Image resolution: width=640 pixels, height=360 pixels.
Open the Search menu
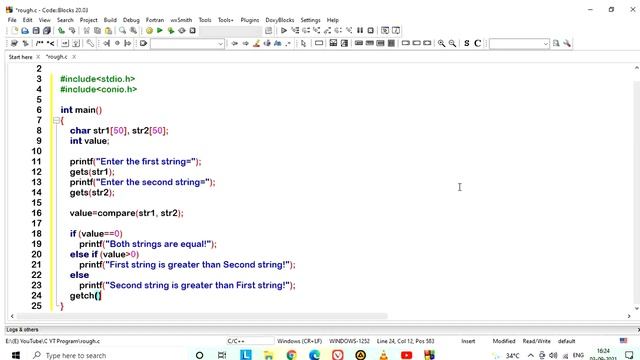click(x=65, y=20)
